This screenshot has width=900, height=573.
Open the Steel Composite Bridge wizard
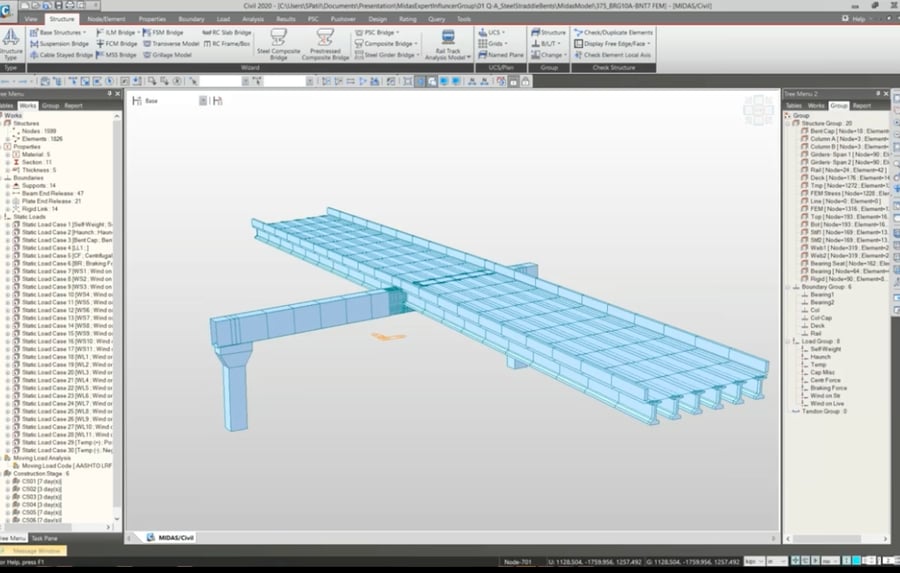pos(277,43)
